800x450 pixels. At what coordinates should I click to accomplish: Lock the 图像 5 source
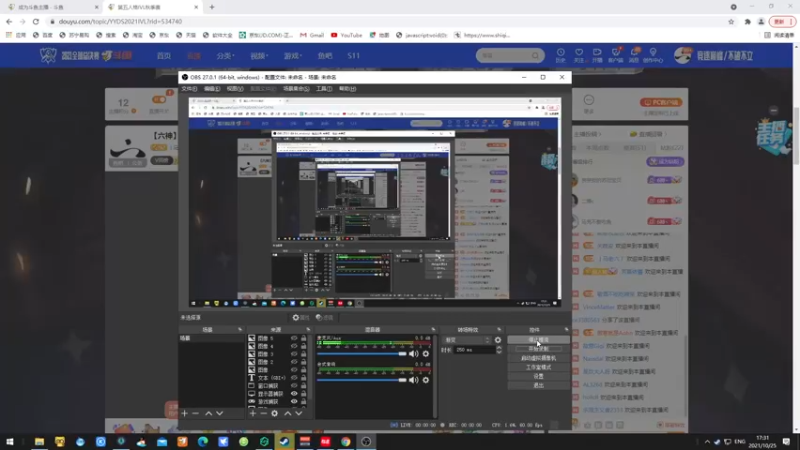pos(304,338)
